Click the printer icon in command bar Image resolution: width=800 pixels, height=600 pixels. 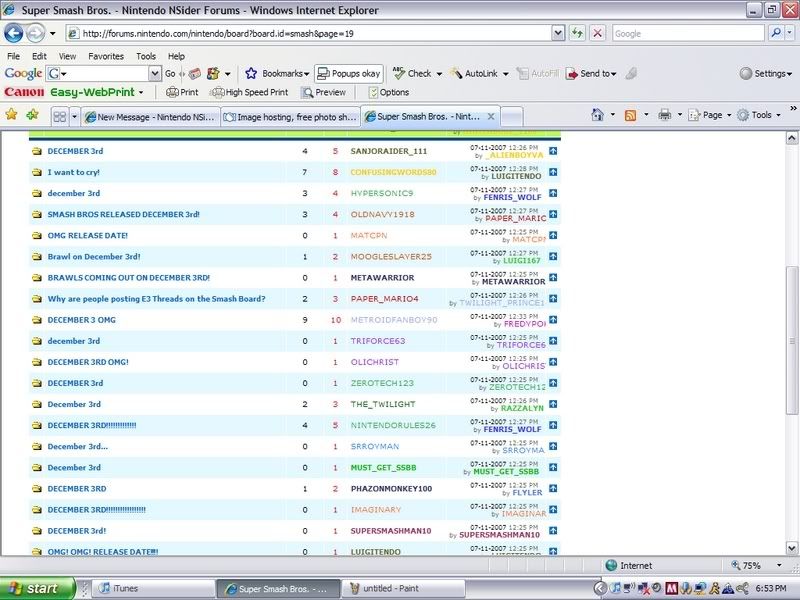[664, 115]
